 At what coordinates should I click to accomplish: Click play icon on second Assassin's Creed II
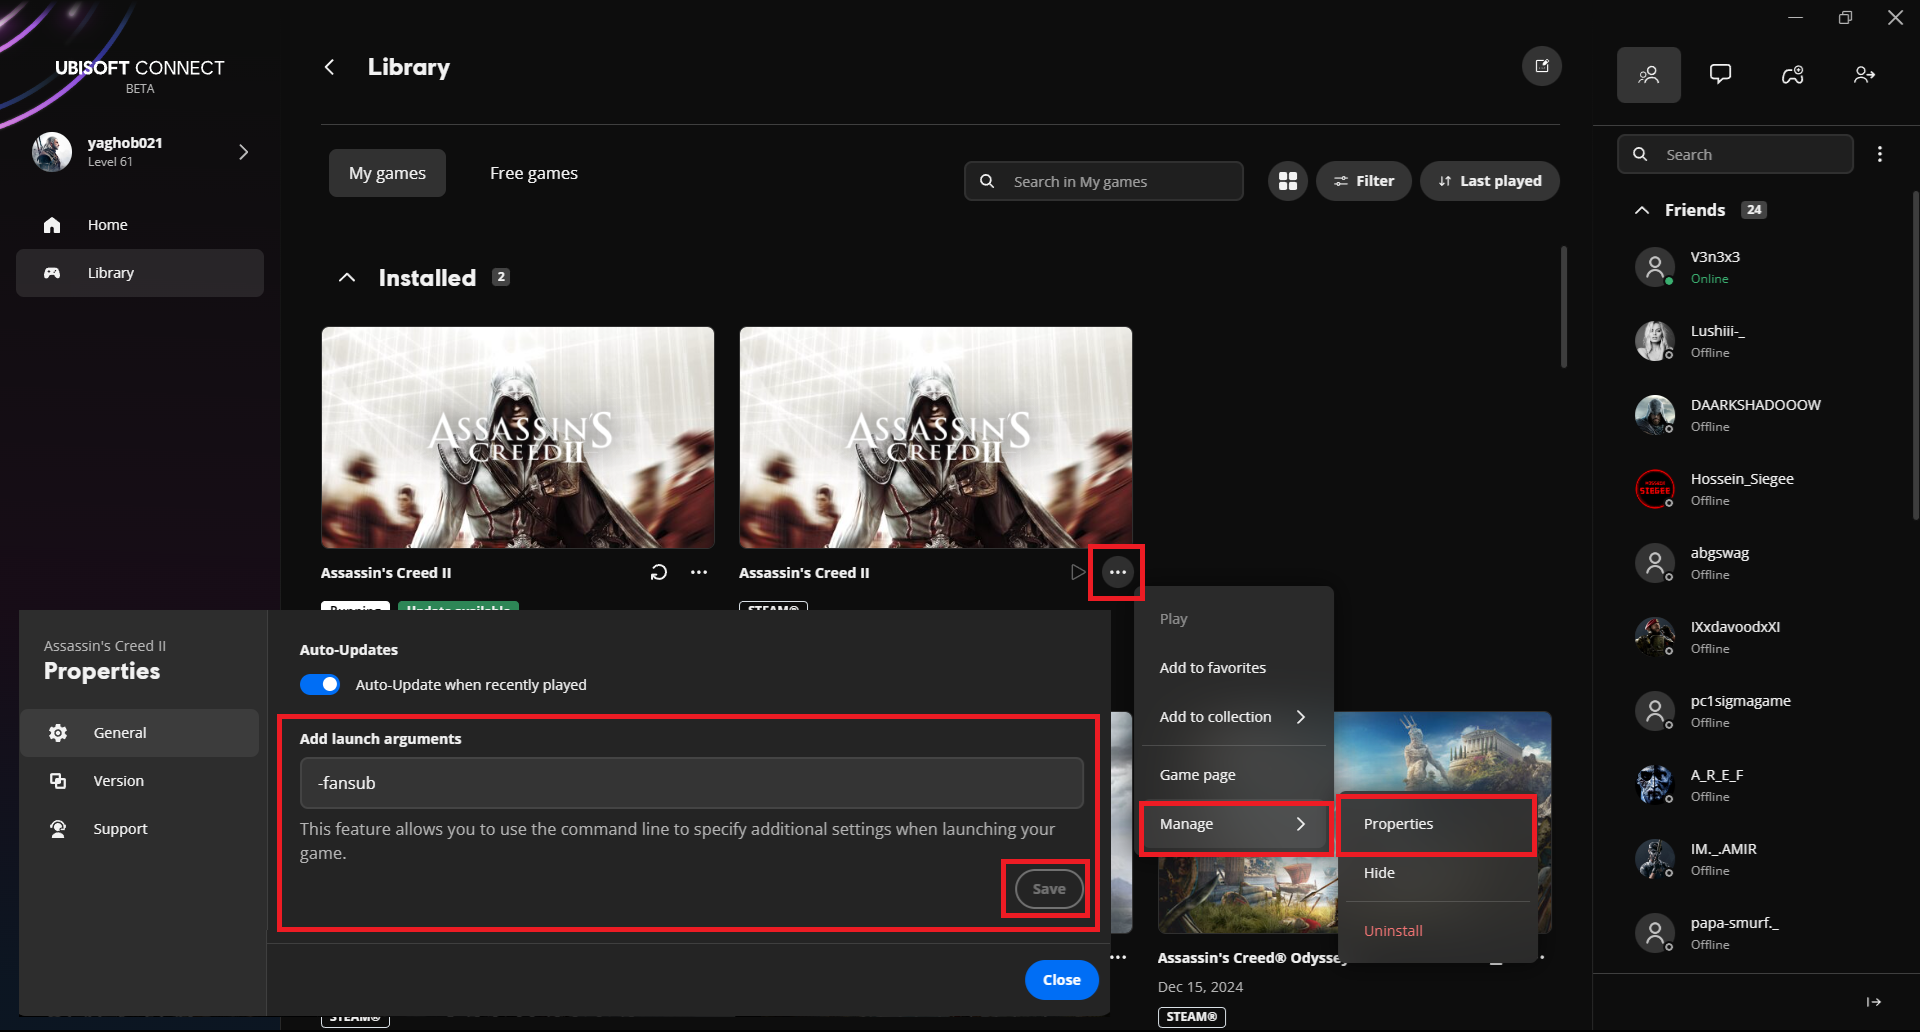pos(1077,572)
